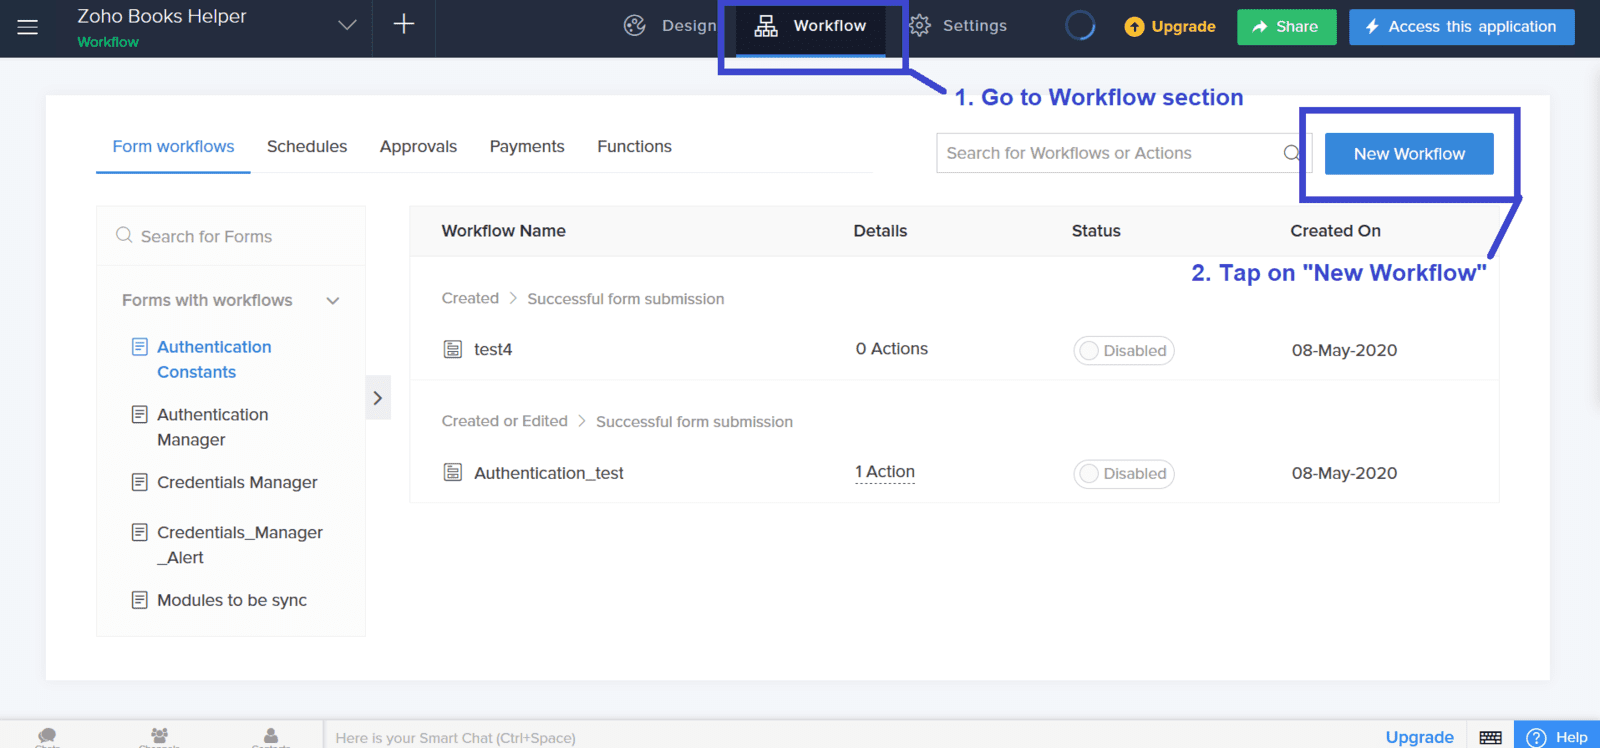Toggle the Disabled switch for test4
This screenshot has width=1600, height=748.
(x=1124, y=351)
